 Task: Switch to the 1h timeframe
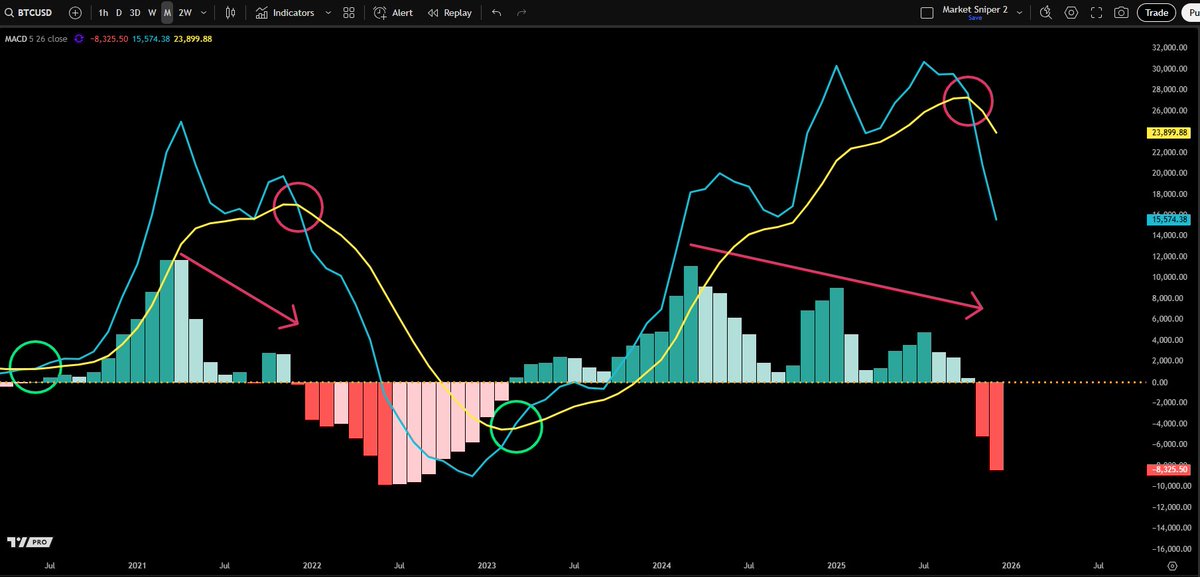click(103, 13)
